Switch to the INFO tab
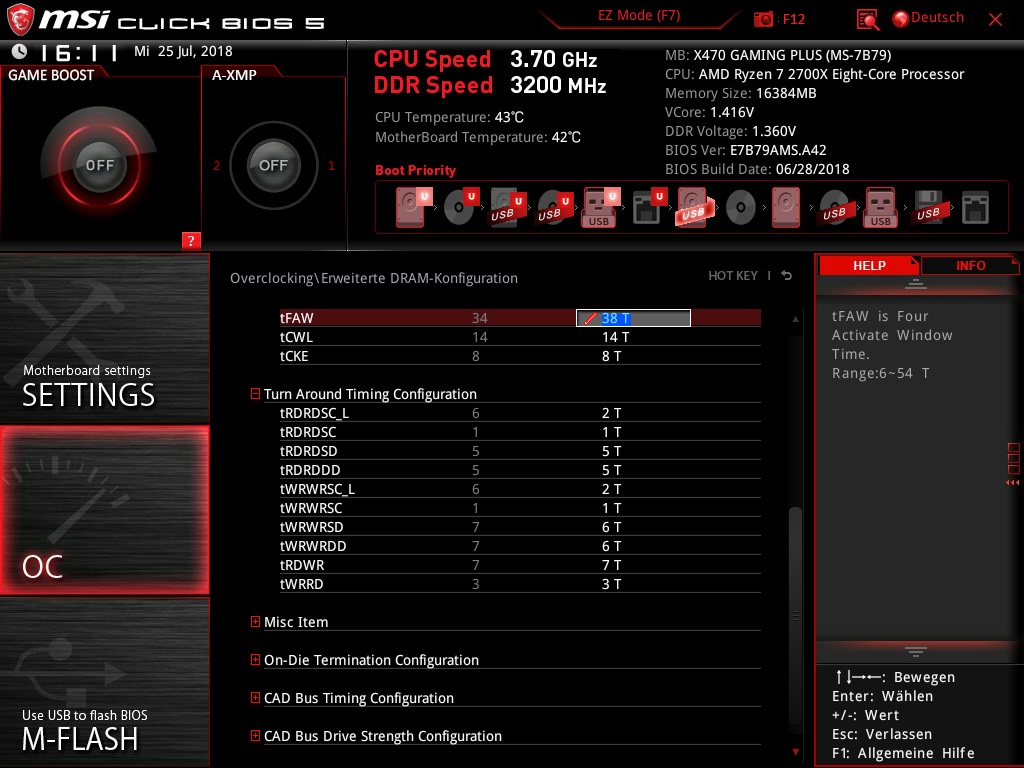 970,266
